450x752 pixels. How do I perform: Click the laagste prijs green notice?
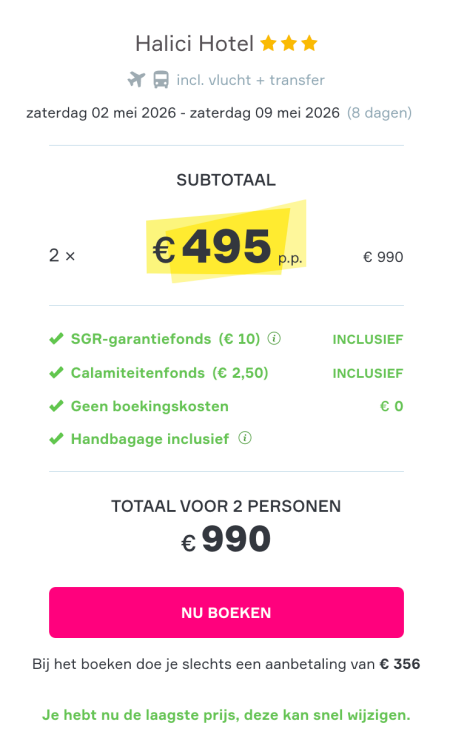point(226,715)
